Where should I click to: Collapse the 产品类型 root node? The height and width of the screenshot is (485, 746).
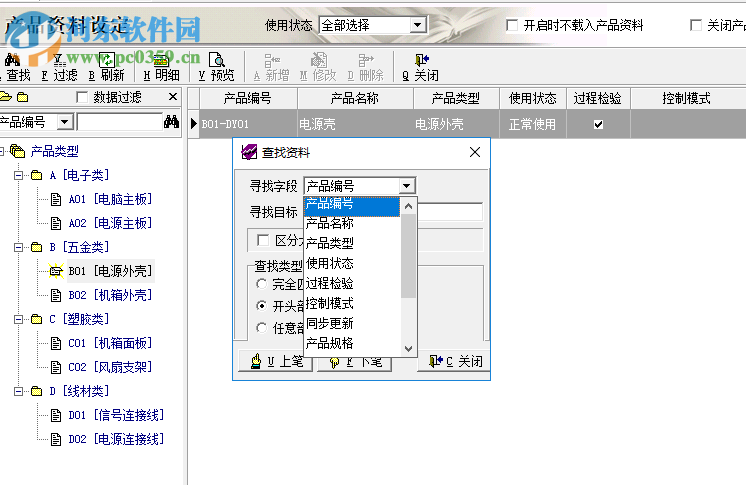click(1, 151)
